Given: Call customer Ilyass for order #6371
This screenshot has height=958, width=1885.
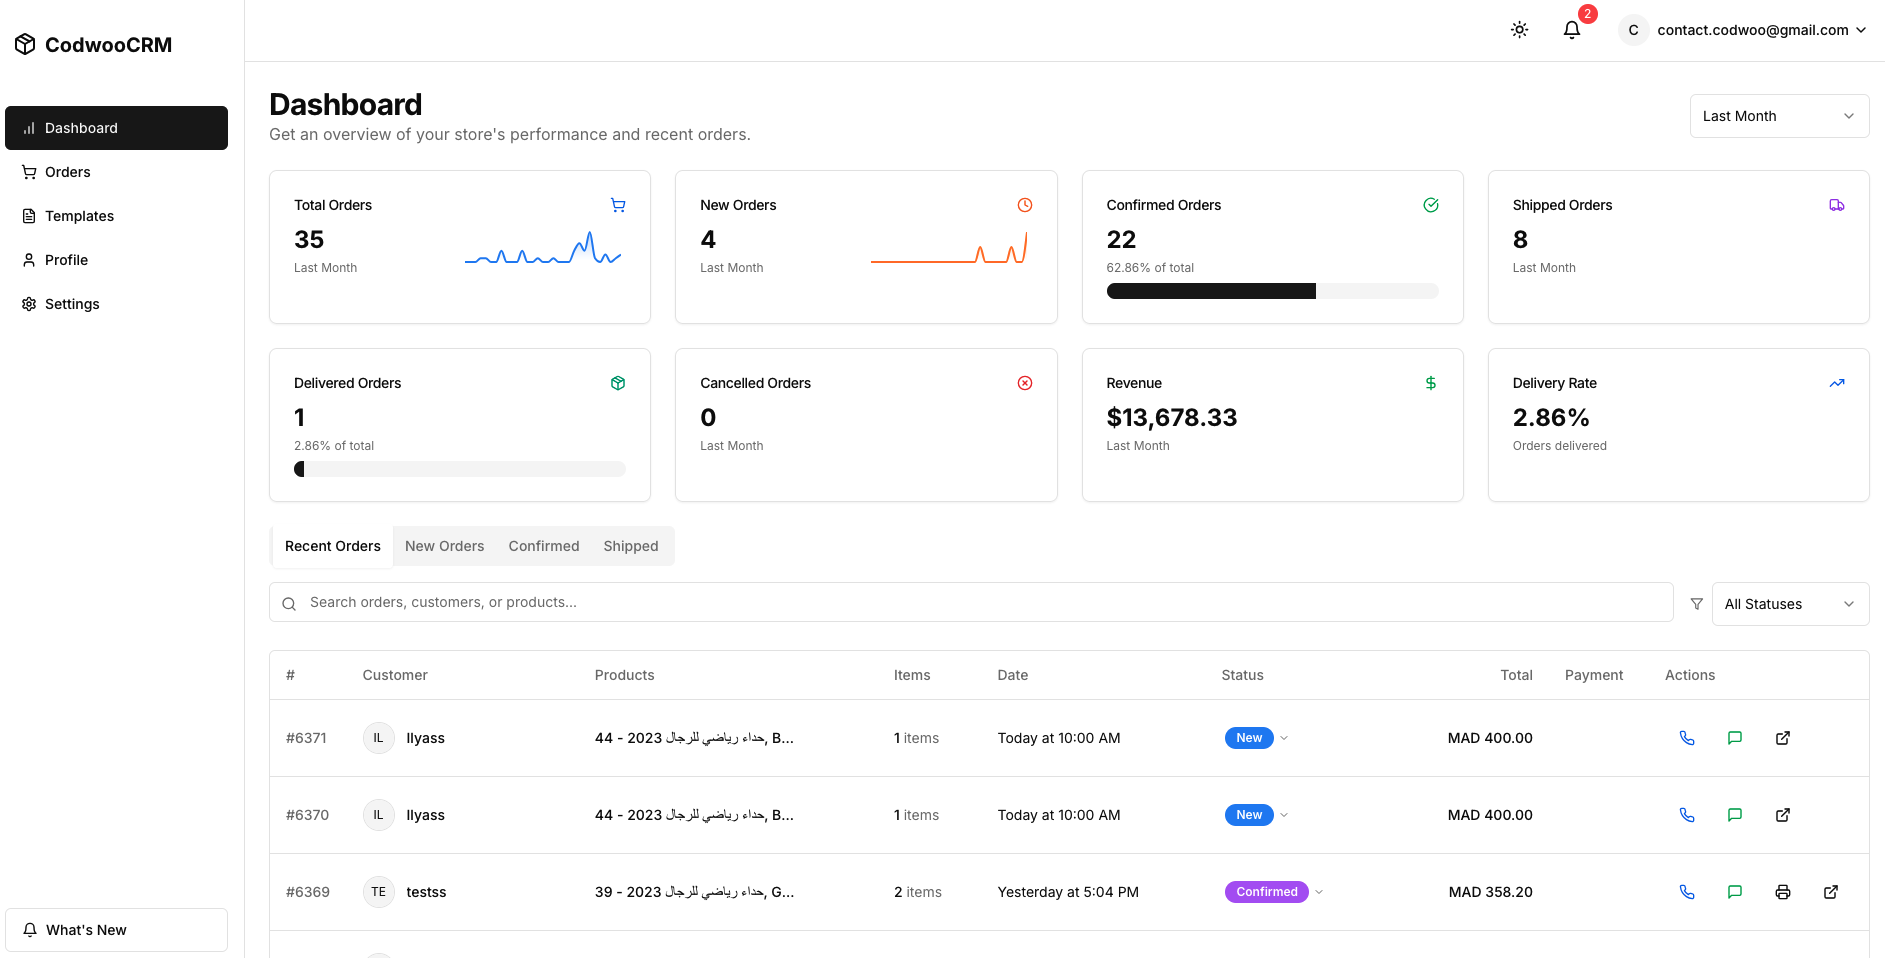Looking at the screenshot, I should click(1687, 738).
